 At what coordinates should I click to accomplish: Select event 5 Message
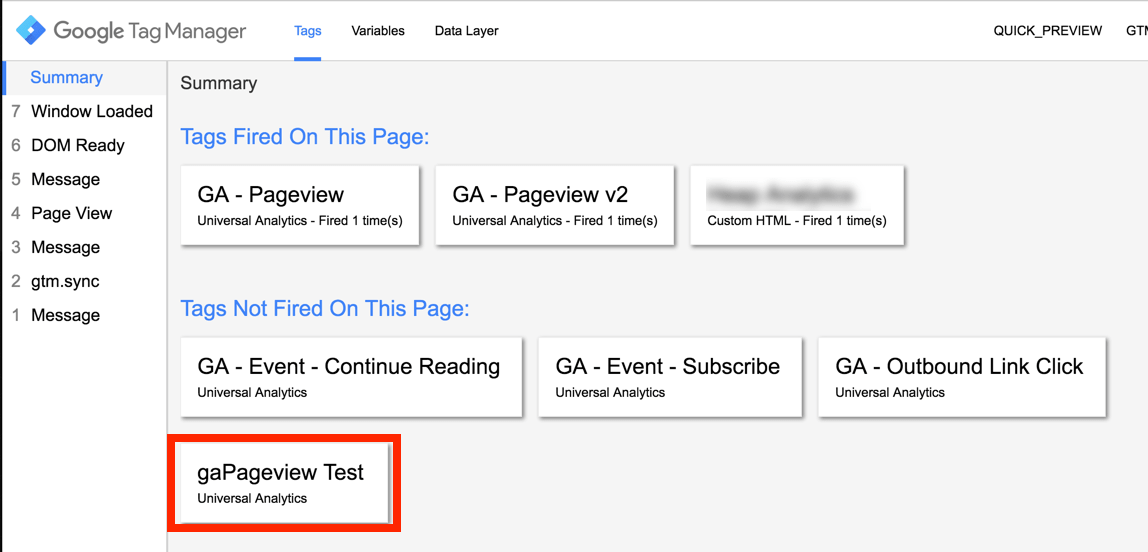tap(84, 179)
